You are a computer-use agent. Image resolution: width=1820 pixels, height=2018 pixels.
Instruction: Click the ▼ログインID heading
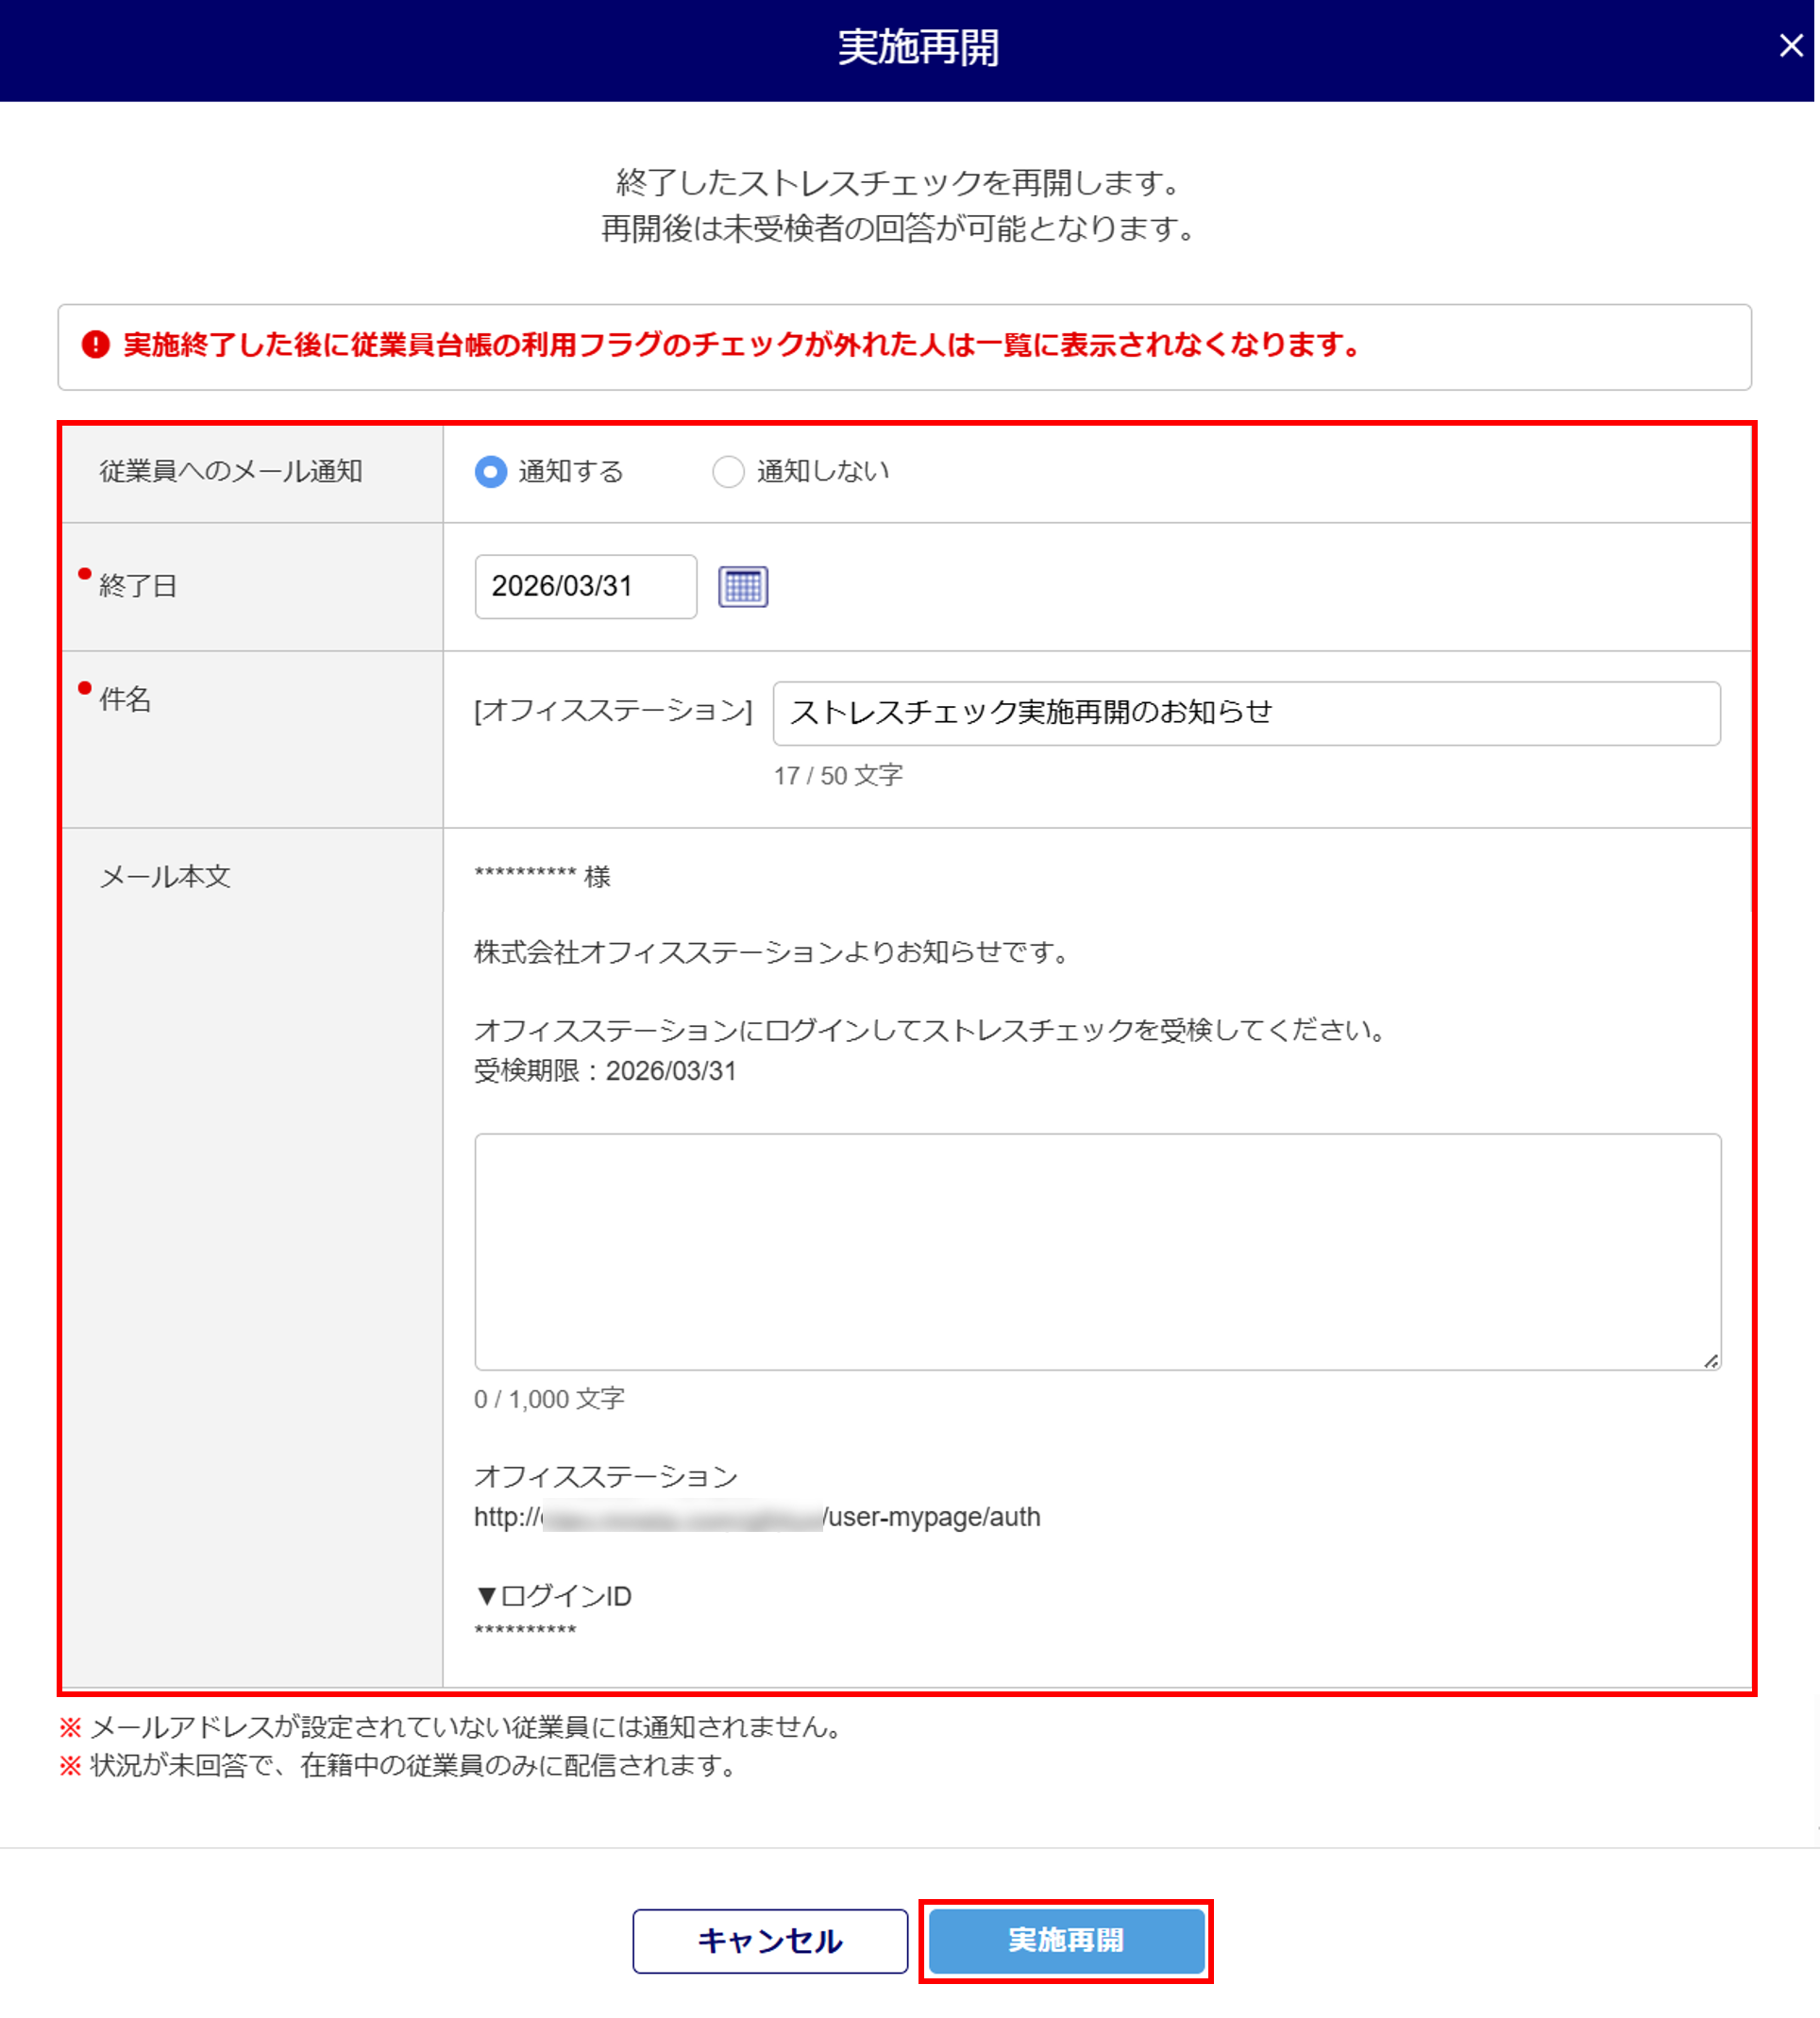tap(553, 1596)
